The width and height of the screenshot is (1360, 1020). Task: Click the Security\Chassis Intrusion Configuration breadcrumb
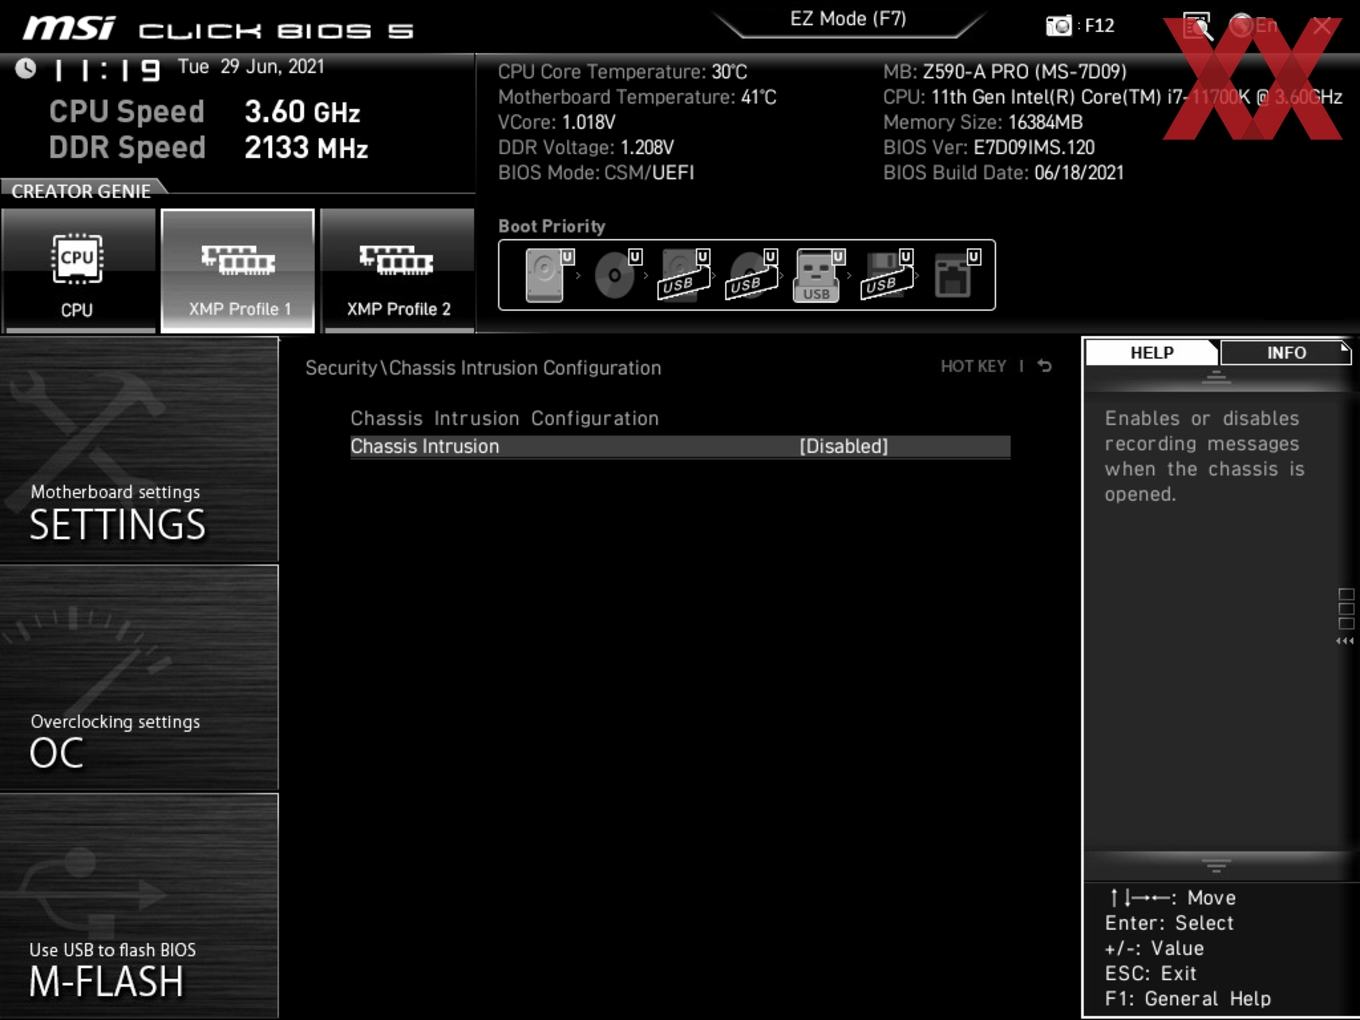click(x=483, y=368)
